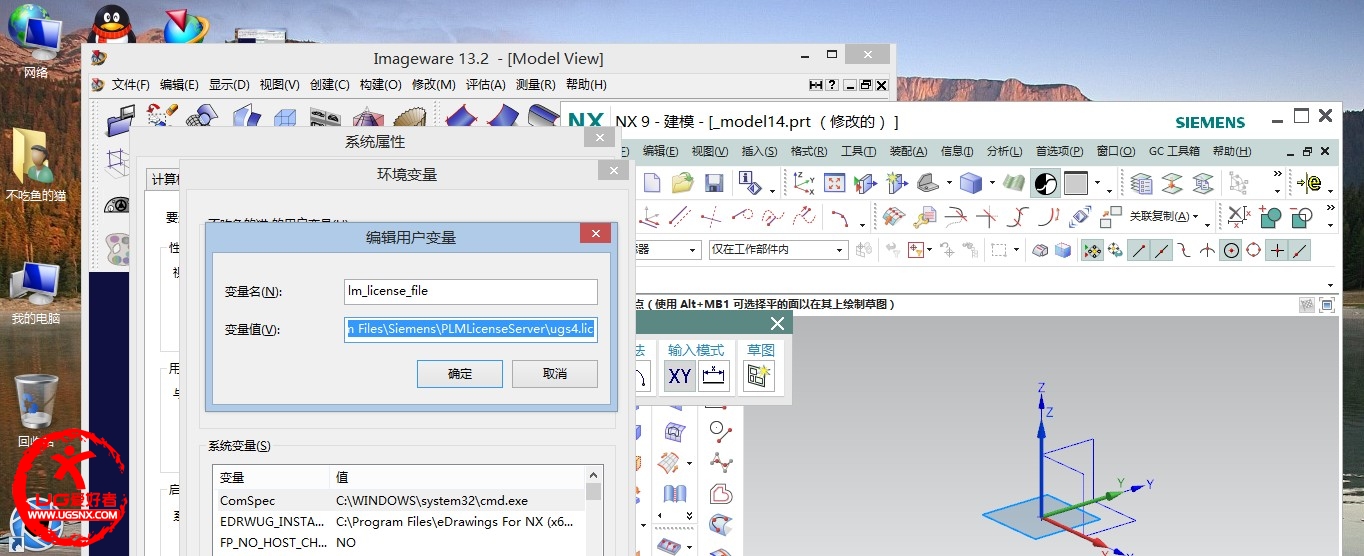Open the GC 工具箱 menu in NX
Image resolution: width=1364 pixels, height=556 pixels.
[x=1174, y=152]
